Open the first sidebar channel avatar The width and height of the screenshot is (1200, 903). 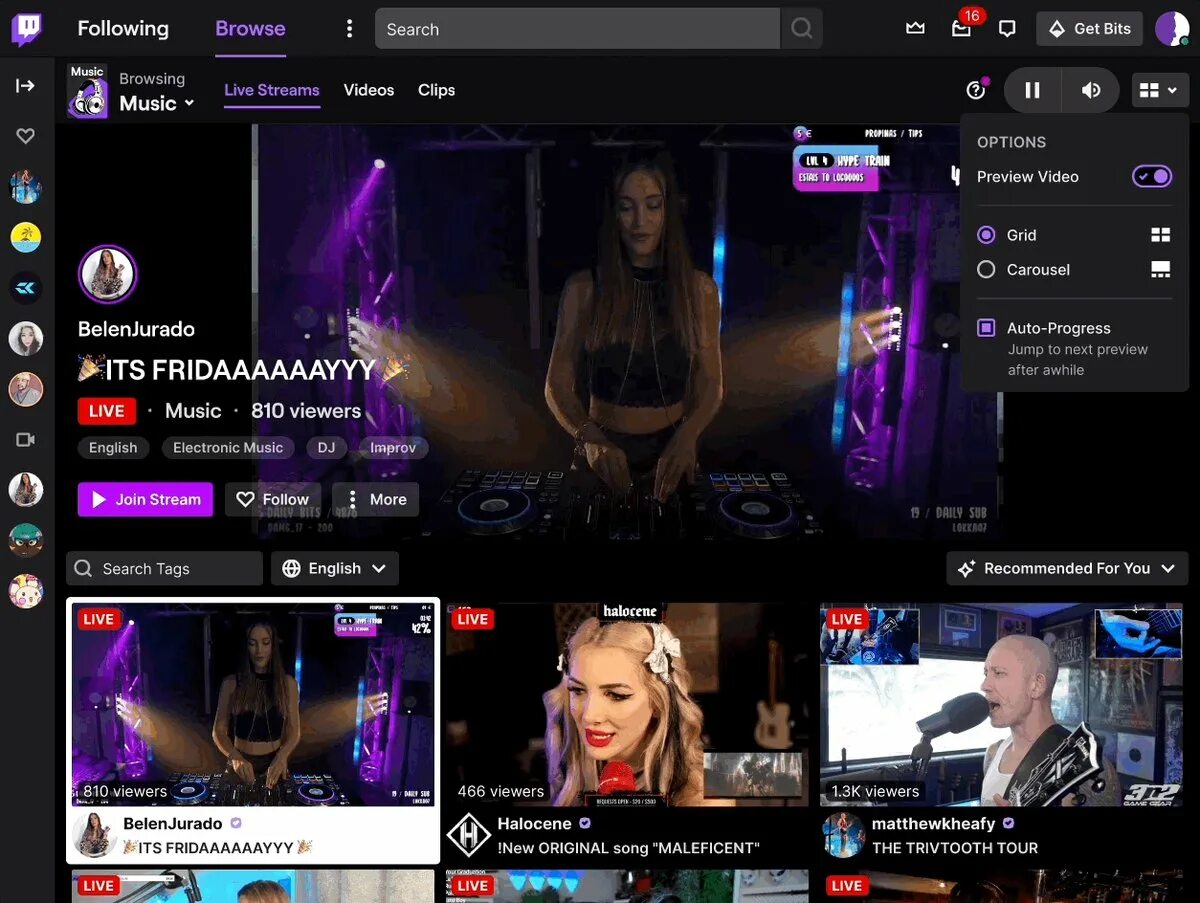pyautogui.click(x=26, y=187)
